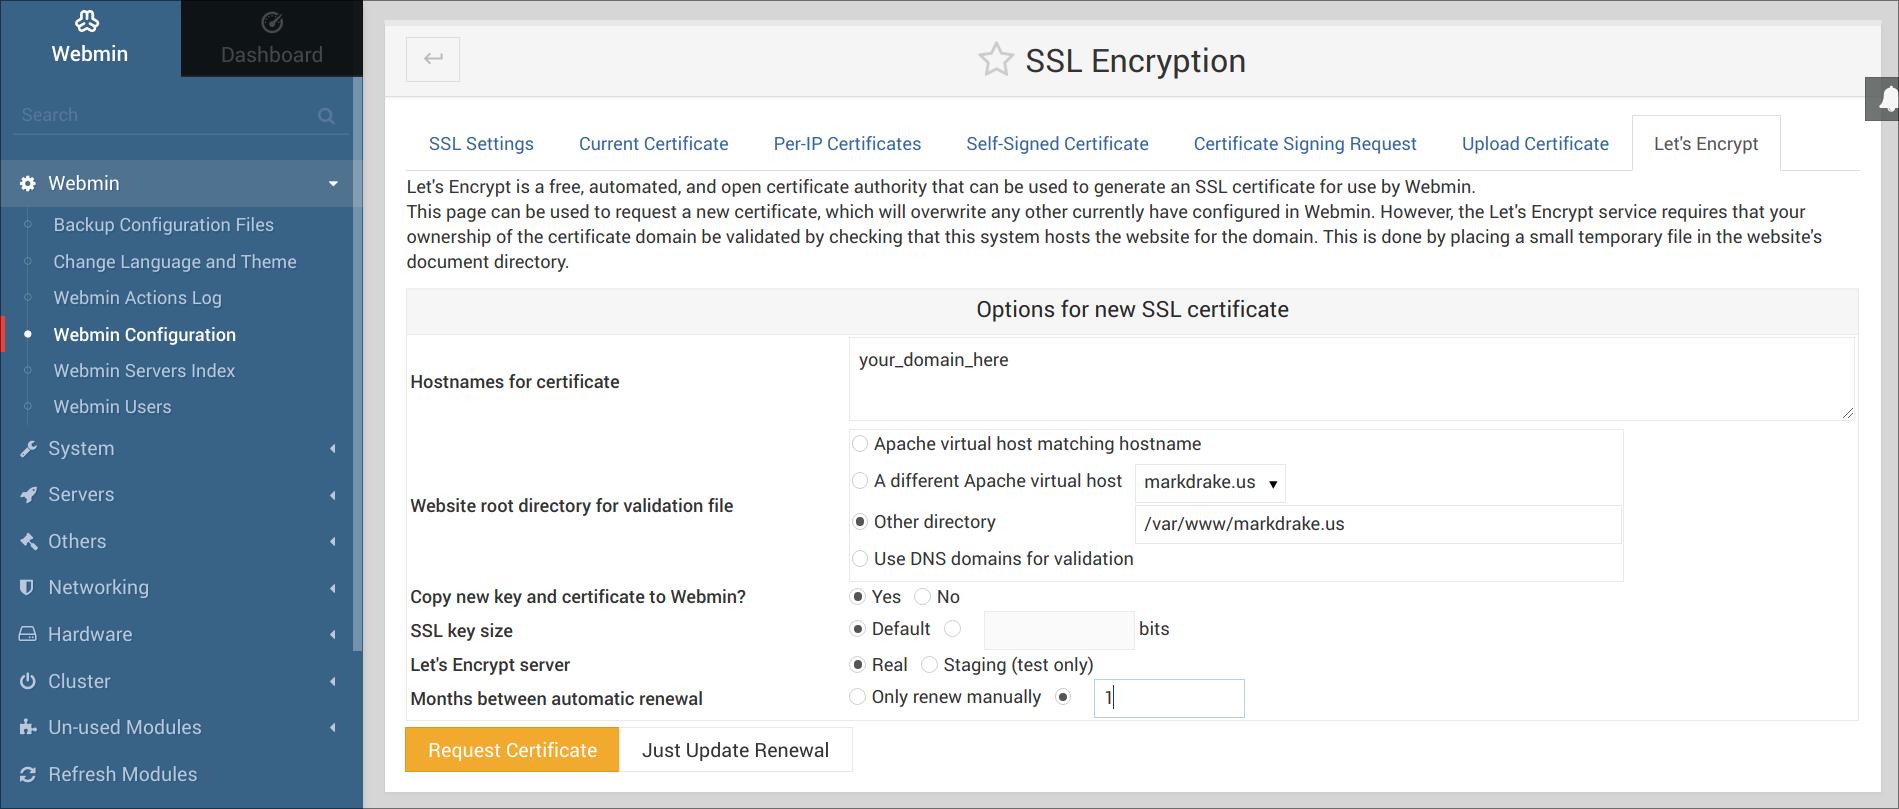Click the sidebar vertical scrollbar
The height and width of the screenshot is (809, 1899).
click(x=358, y=363)
